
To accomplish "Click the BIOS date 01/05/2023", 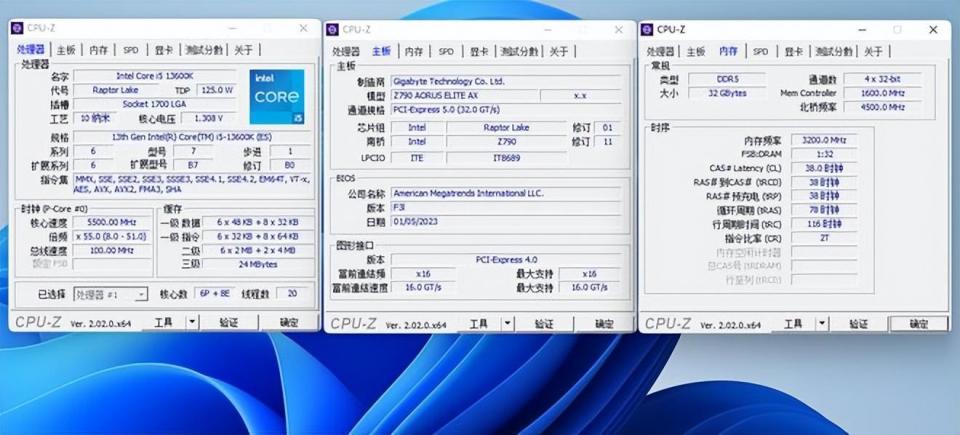I will (x=505, y=221).
